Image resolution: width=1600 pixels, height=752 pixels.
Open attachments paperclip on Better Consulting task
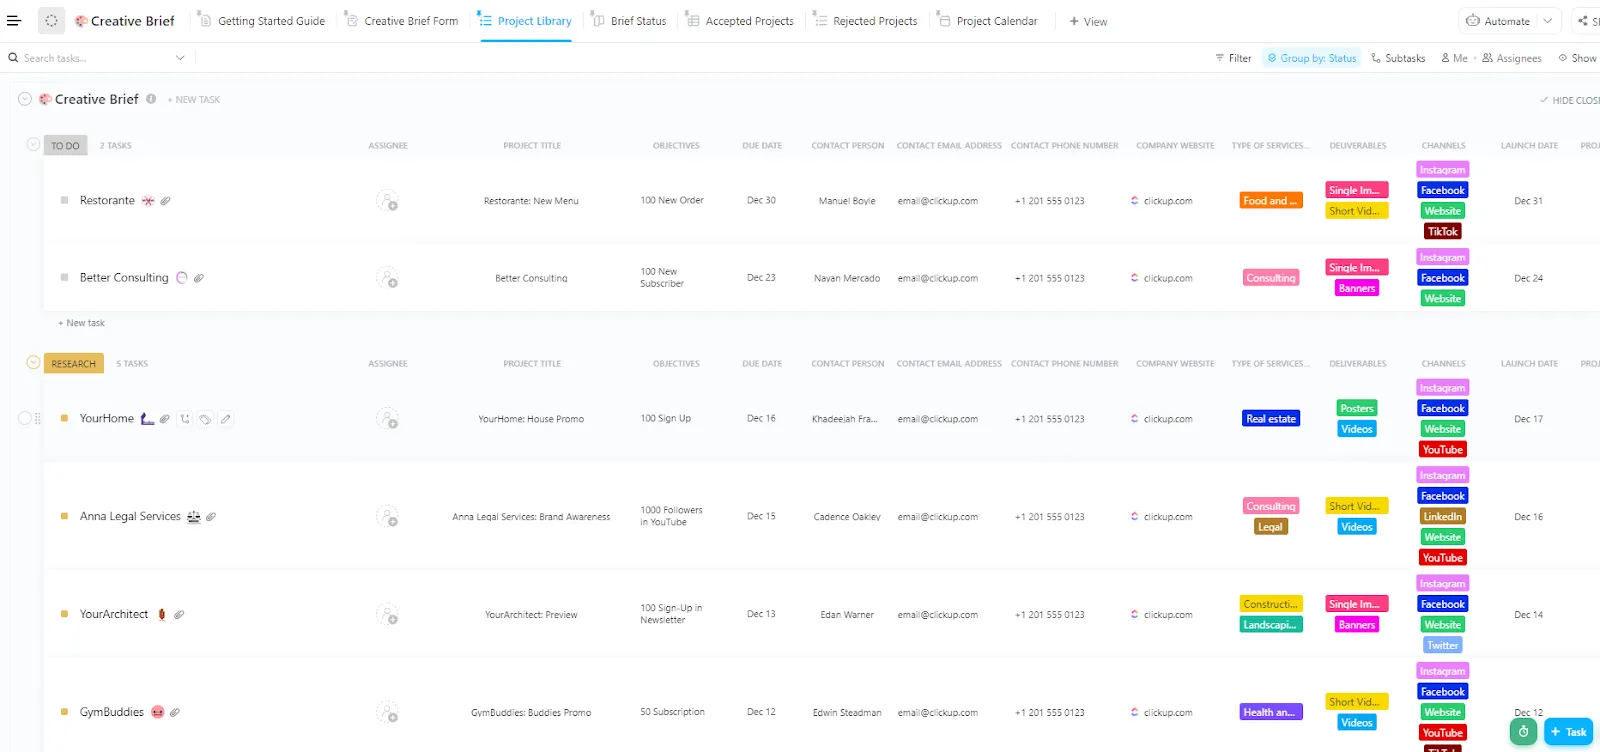click(x=199, y=278)
